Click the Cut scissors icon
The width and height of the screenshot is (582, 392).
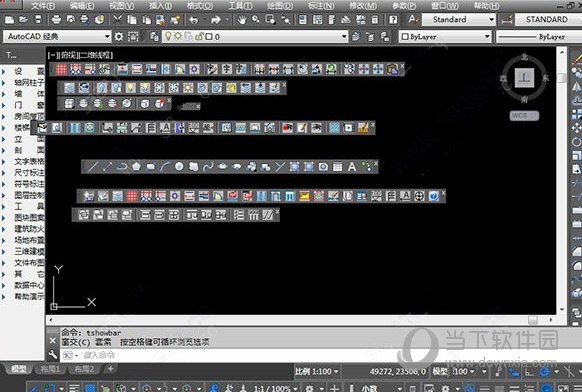tap(117, 19)
